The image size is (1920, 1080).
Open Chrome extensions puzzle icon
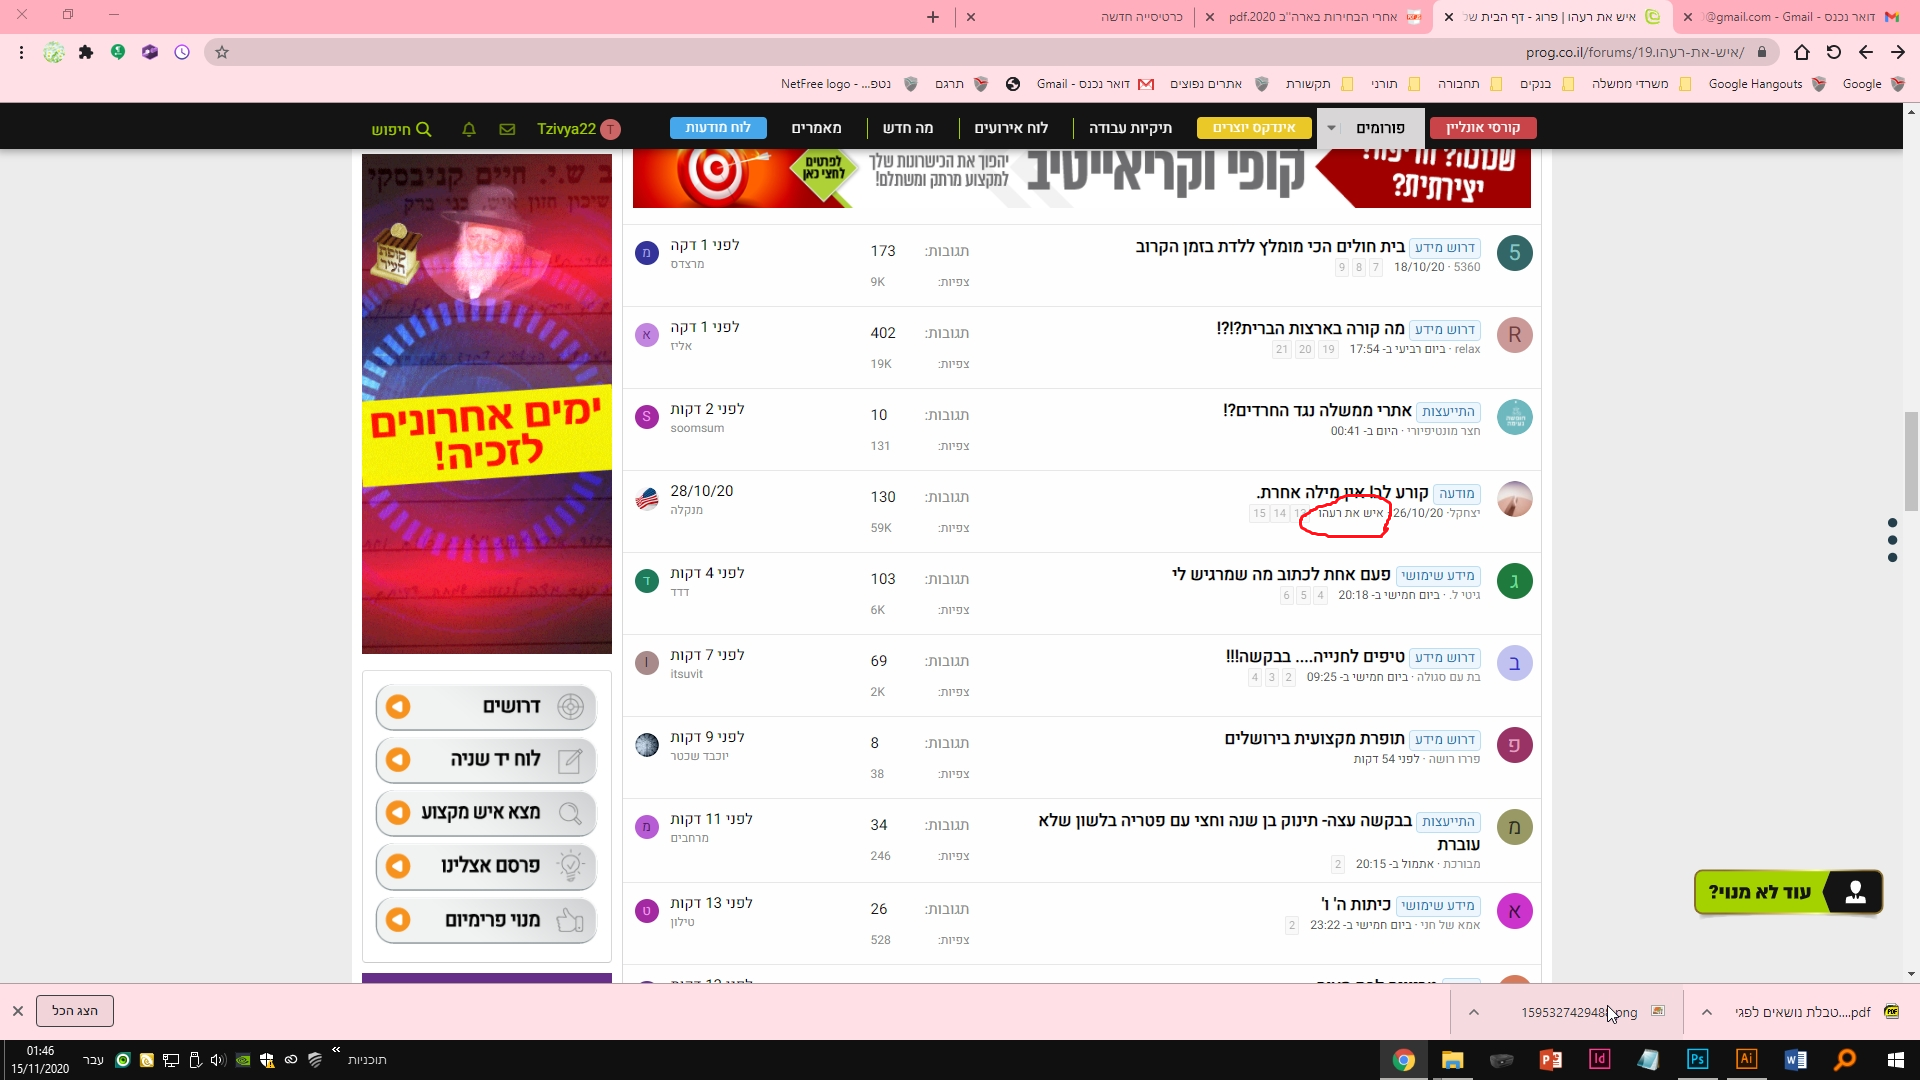[86, 52]
